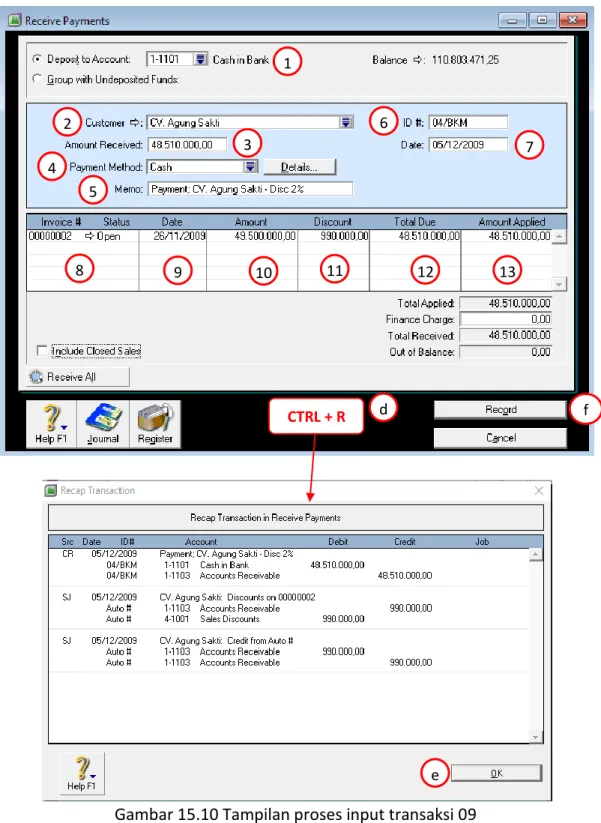
Task: Click Sales Discounts row in recap
Action: pyautogui.click(x=236, y=619)
